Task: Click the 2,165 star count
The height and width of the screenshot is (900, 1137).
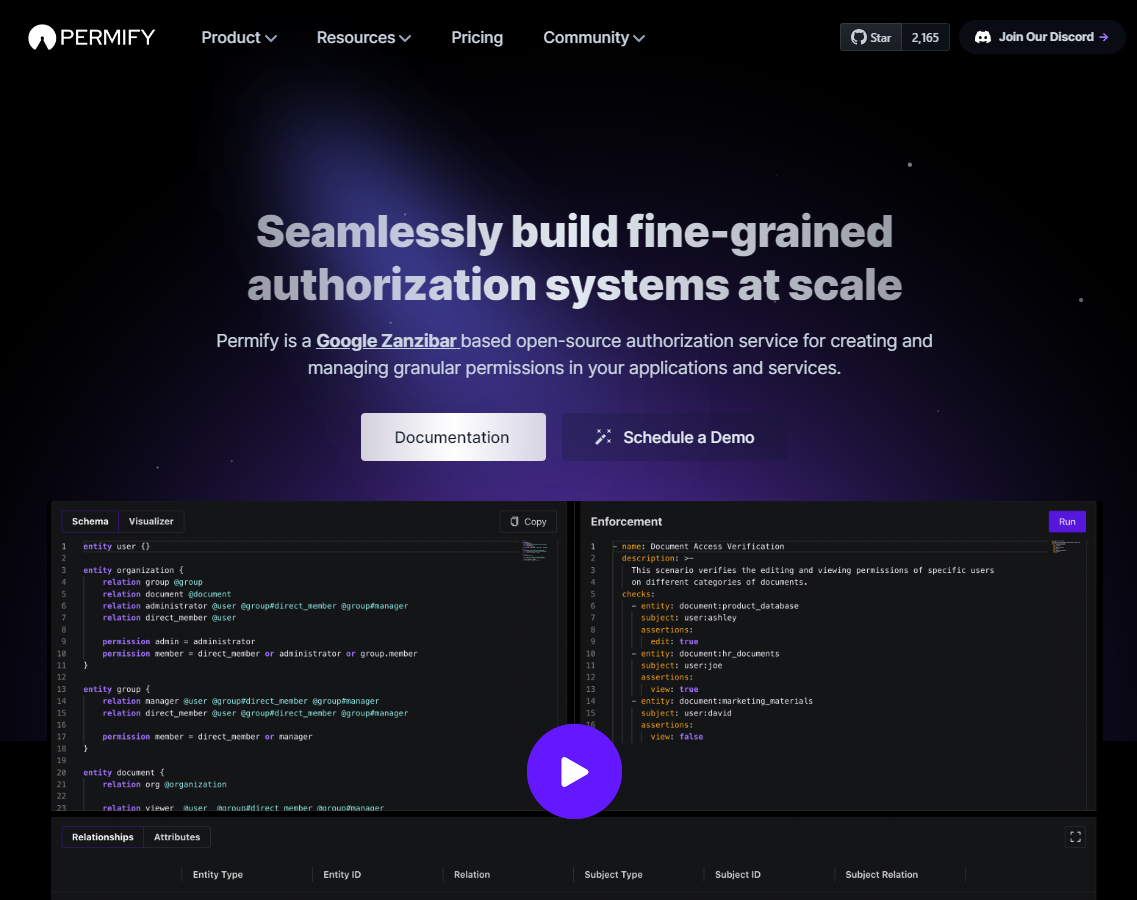Action: (x=925, y=37)
